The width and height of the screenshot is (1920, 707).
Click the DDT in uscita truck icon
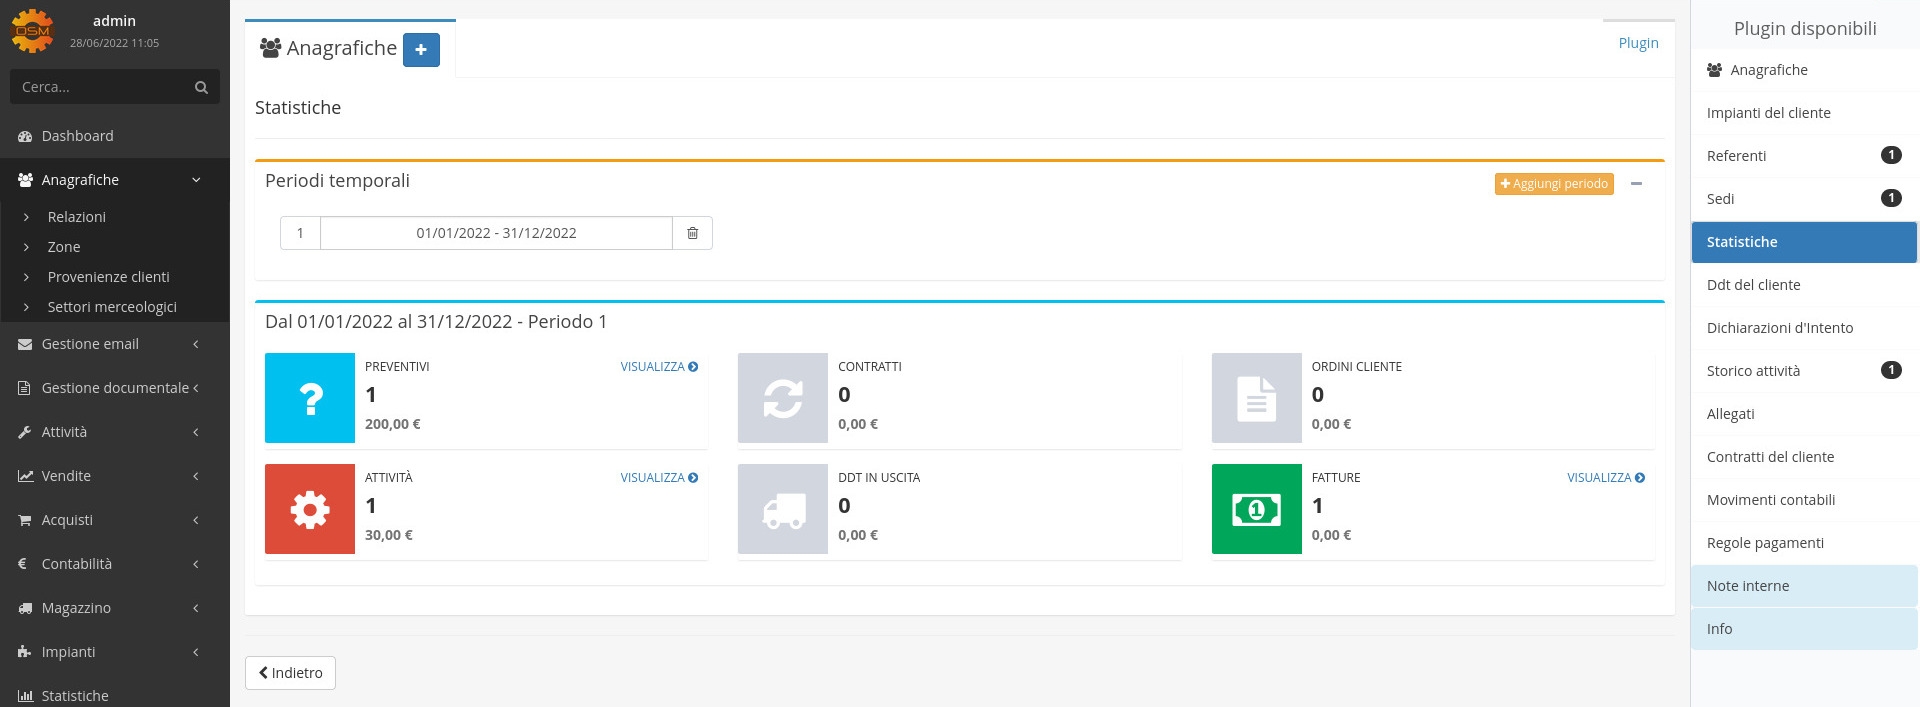coord(783,509)
